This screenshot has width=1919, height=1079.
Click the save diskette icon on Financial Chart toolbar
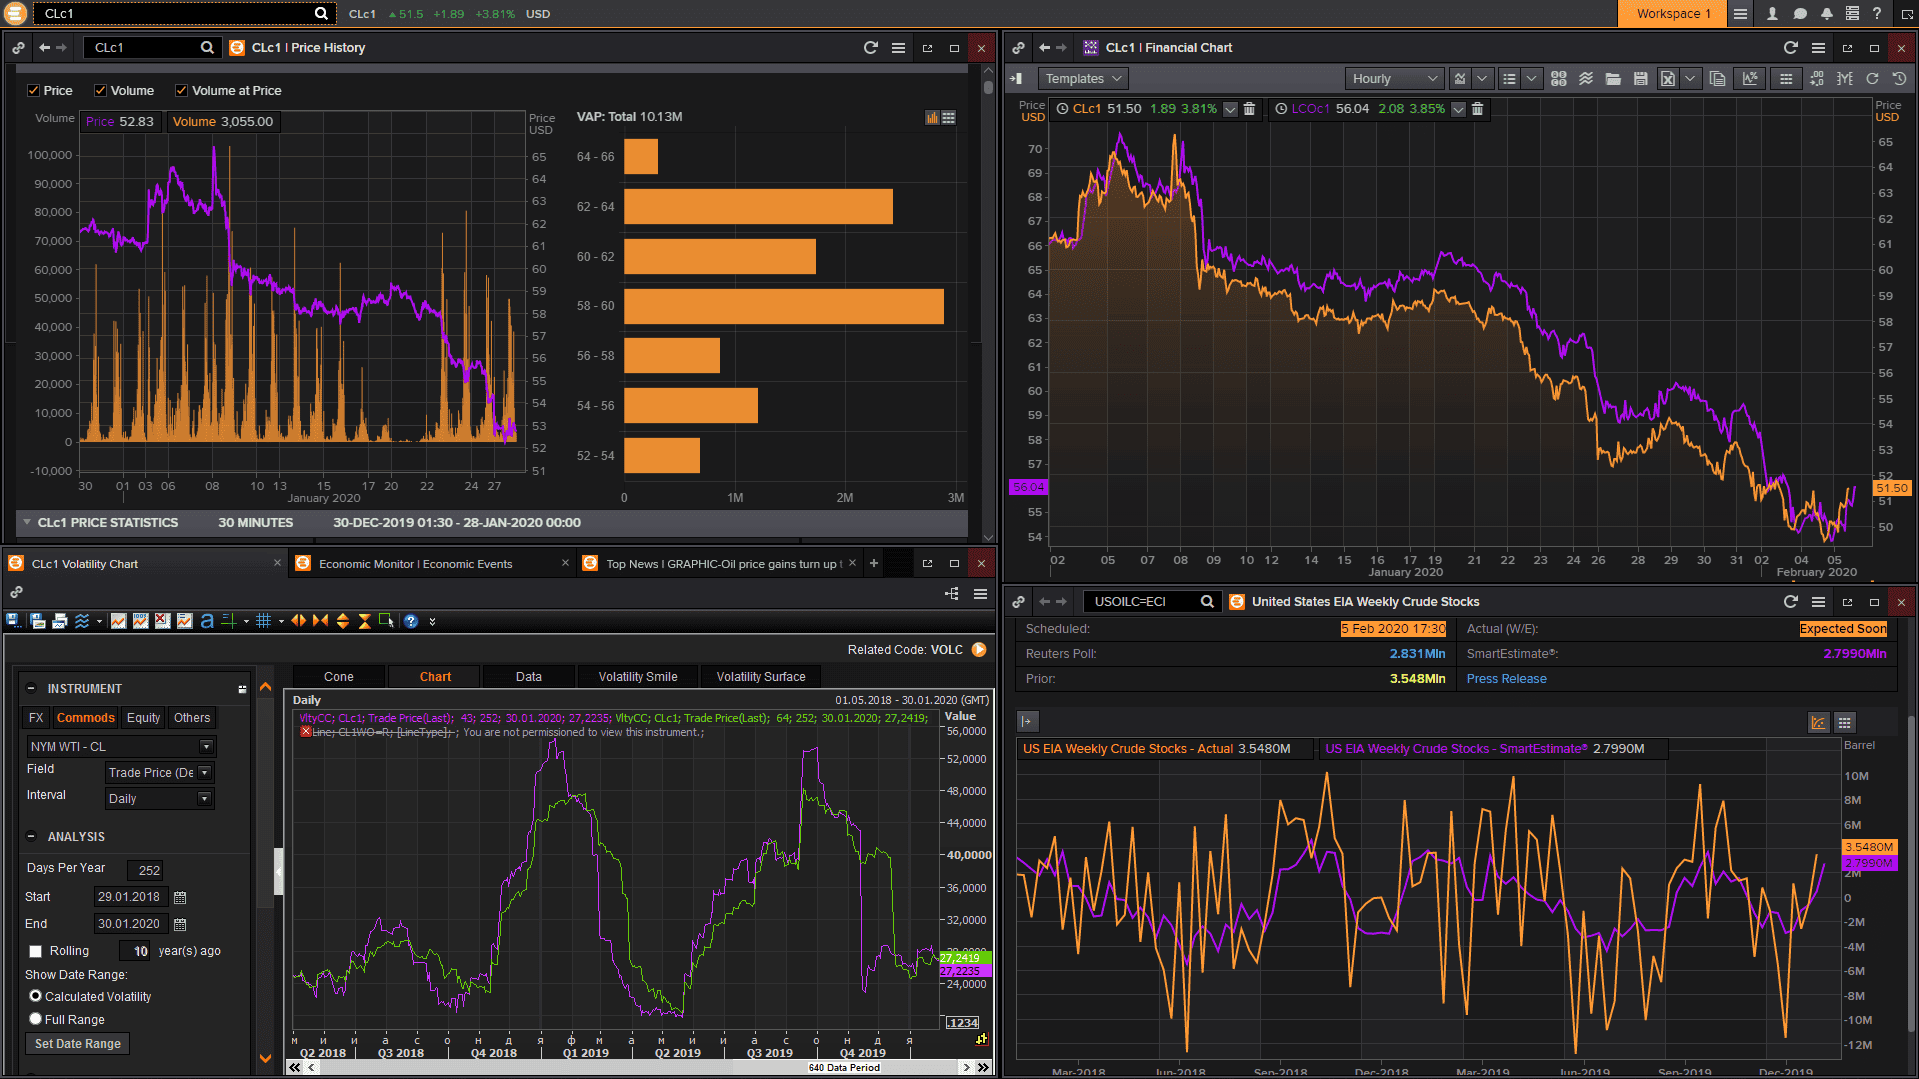(x=1641, y=78)
